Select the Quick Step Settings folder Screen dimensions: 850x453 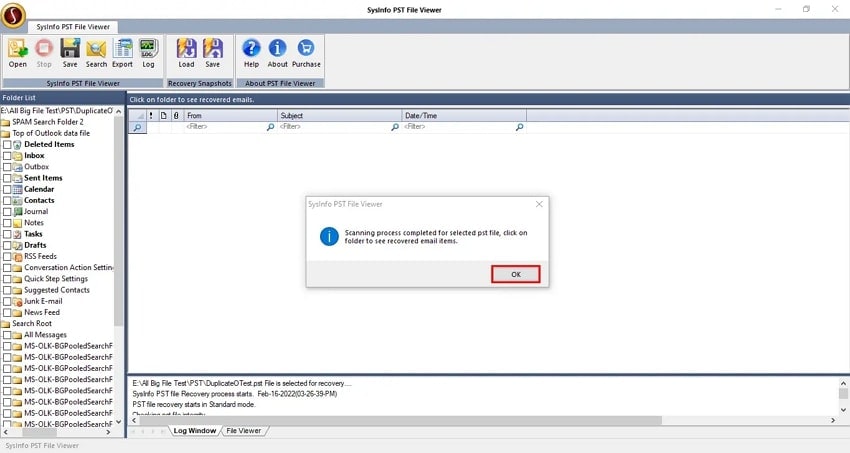[56, 279]
